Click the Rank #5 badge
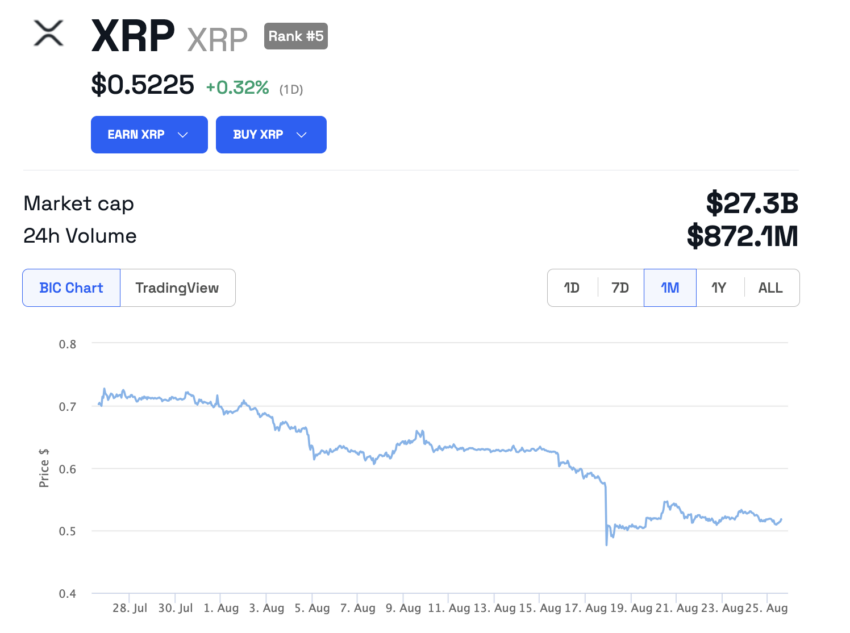The image size is (850, 633). [x=295, y=35]
